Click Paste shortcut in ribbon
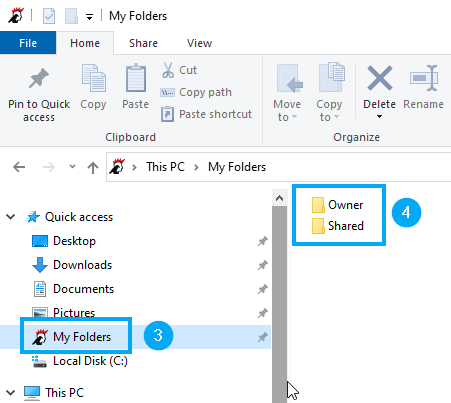 tap(206, 114)
